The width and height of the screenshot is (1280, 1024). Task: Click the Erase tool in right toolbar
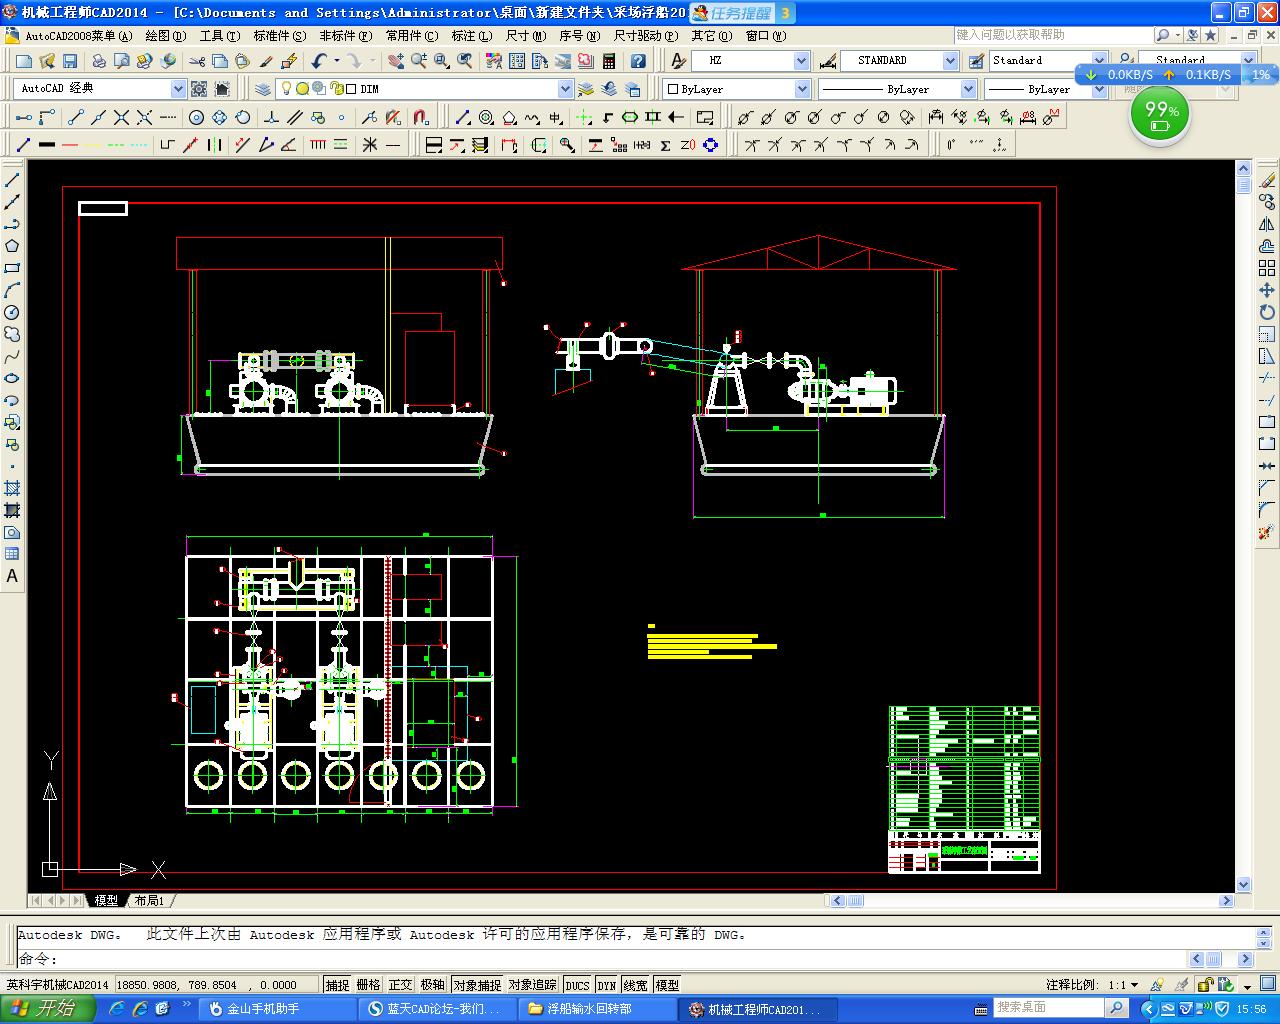[x=1267, y=181]
